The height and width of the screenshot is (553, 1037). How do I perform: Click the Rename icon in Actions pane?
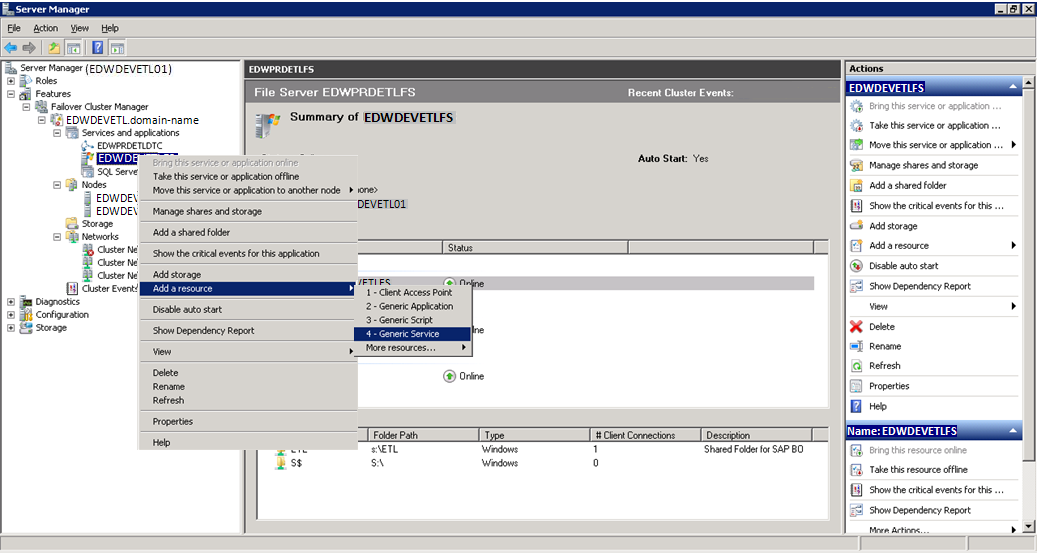pyautogui.click(x=856, y=346)
